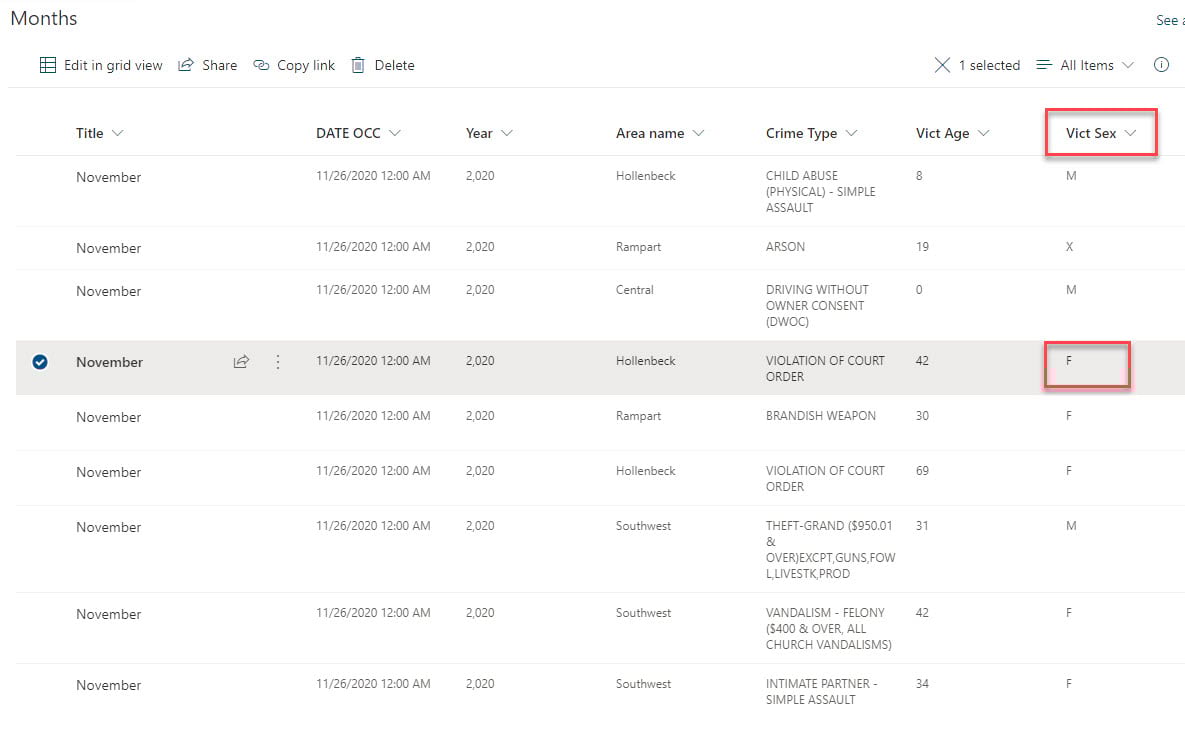Open the Crime Type column header menu
This screenshot has height=730, width=1185.
pyautogui.click(x=852, y=133)
